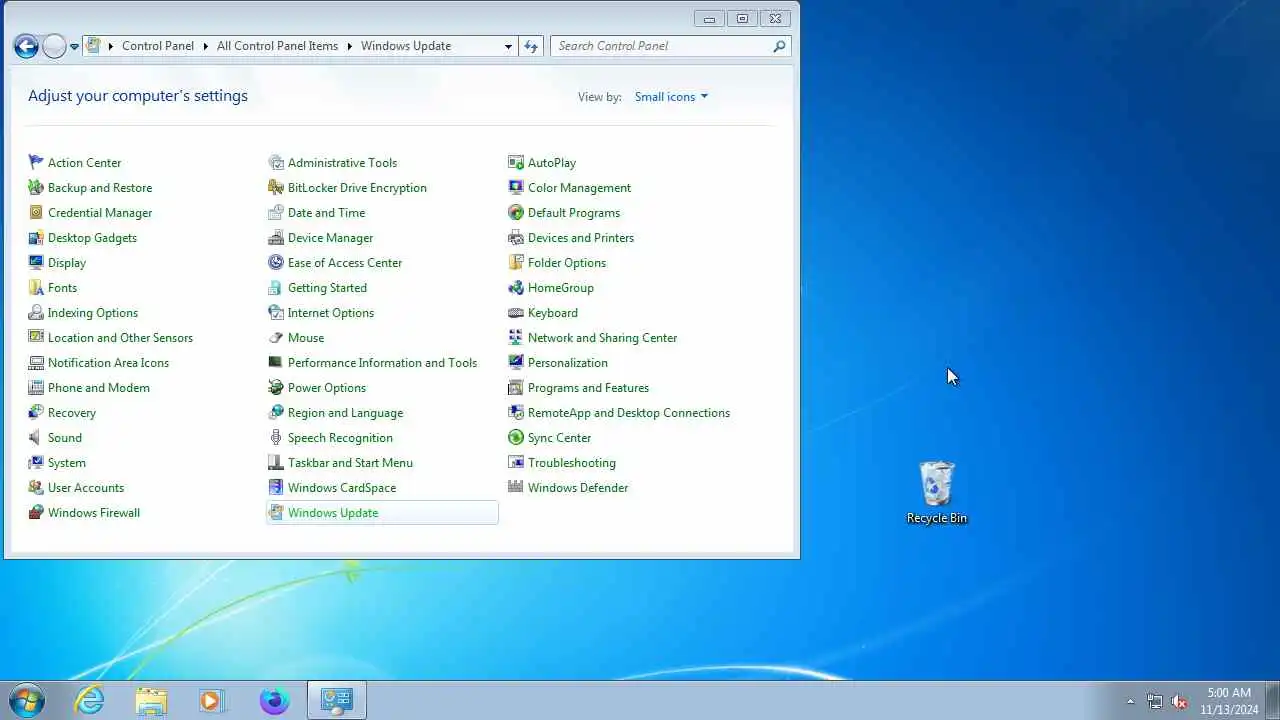Click the Windows Update breadcrumb segment
The height and width of the screenshot is (720, 1280).
(406, 46)
